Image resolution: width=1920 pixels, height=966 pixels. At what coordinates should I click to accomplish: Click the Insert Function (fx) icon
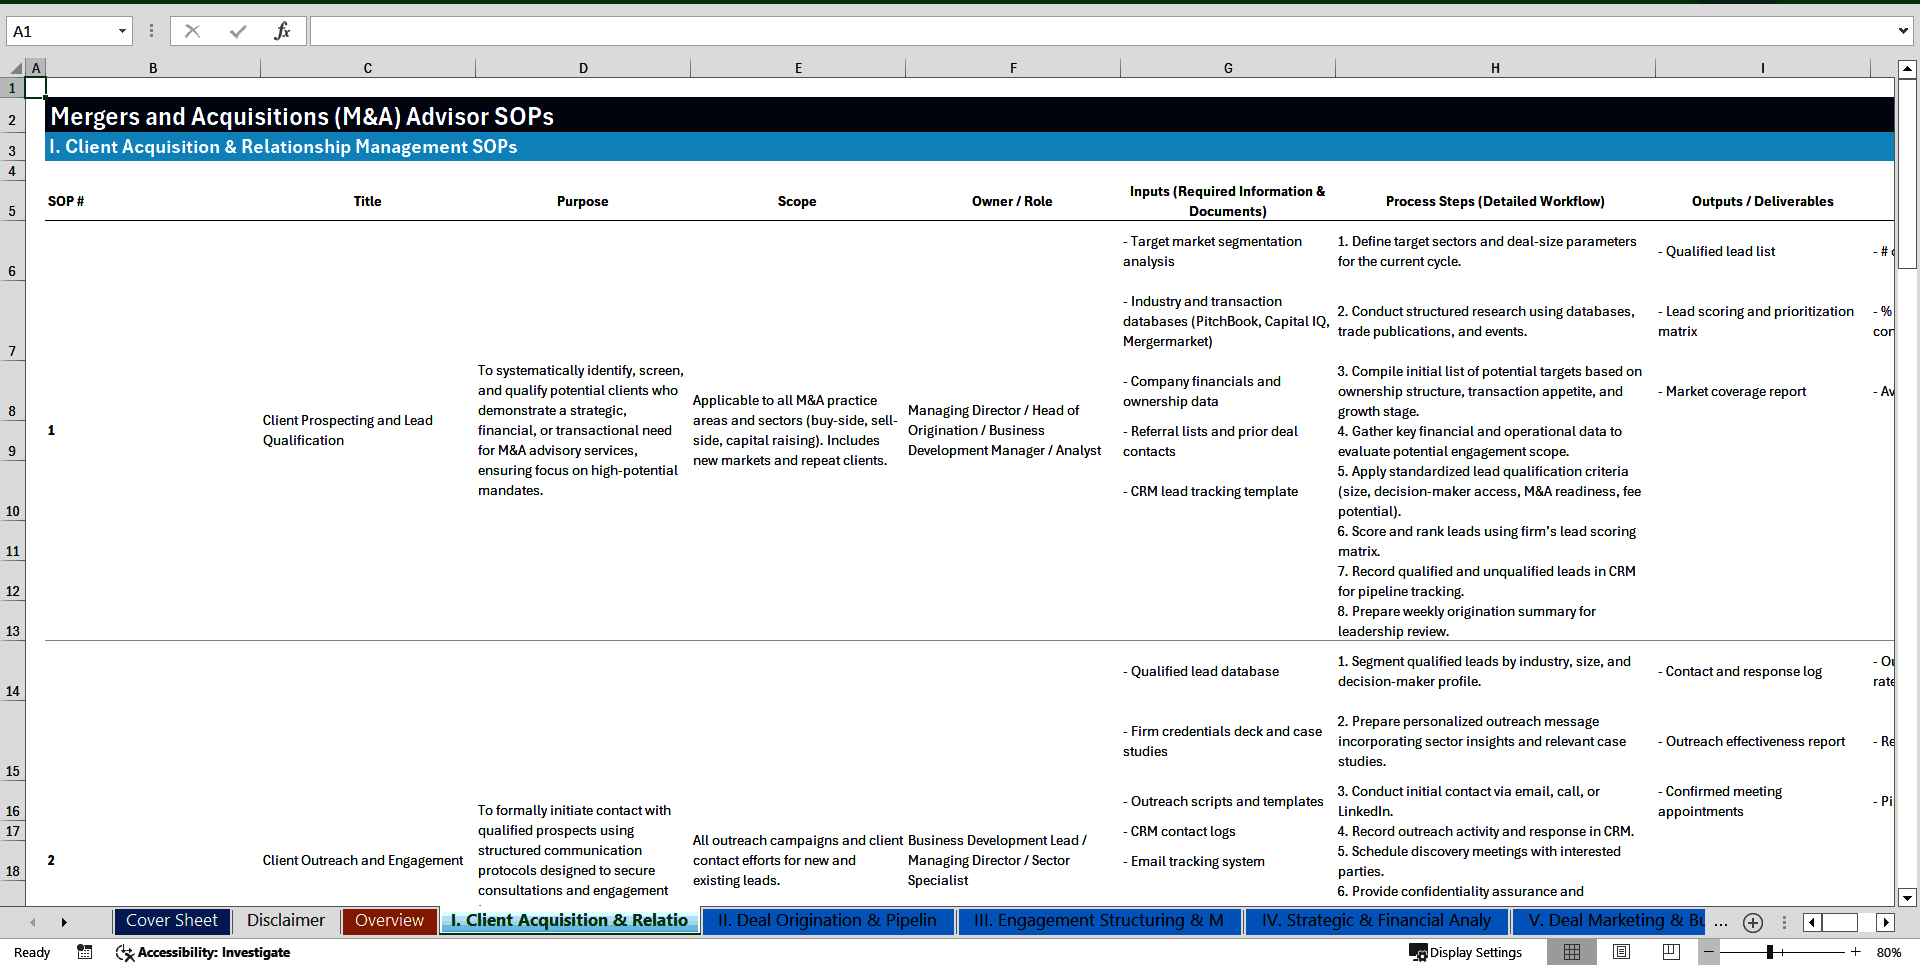(283, 30)
